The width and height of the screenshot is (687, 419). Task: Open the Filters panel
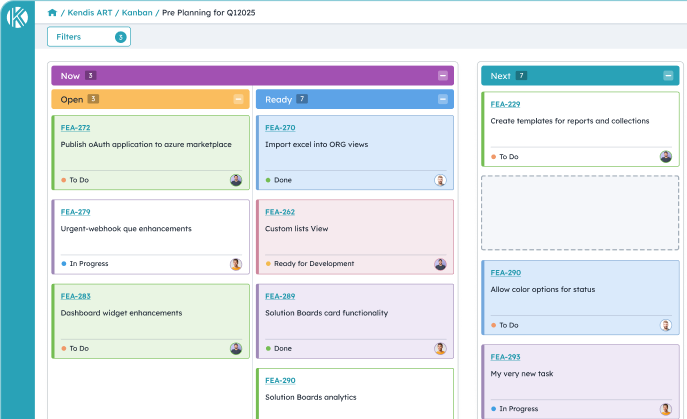point(88,37)
